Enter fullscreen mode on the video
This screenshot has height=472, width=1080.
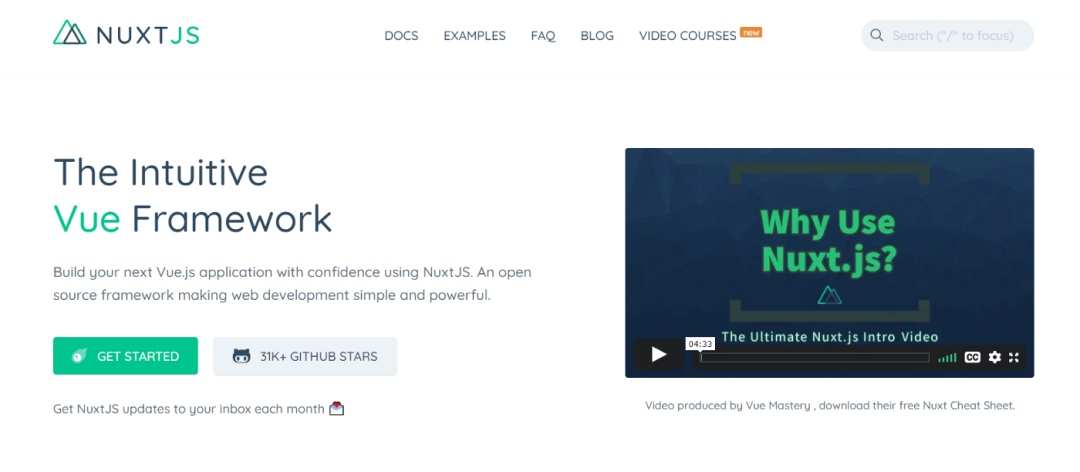coord(1014,357)
